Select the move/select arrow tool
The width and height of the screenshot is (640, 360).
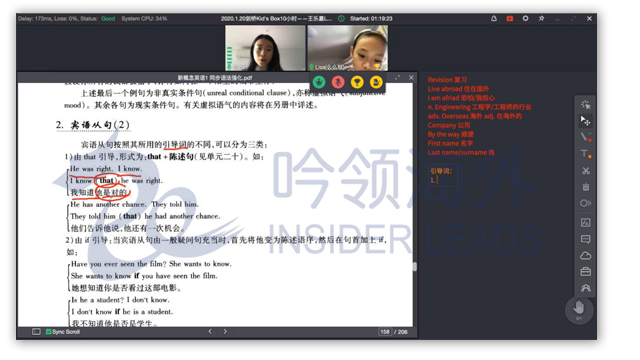point(585,121)
